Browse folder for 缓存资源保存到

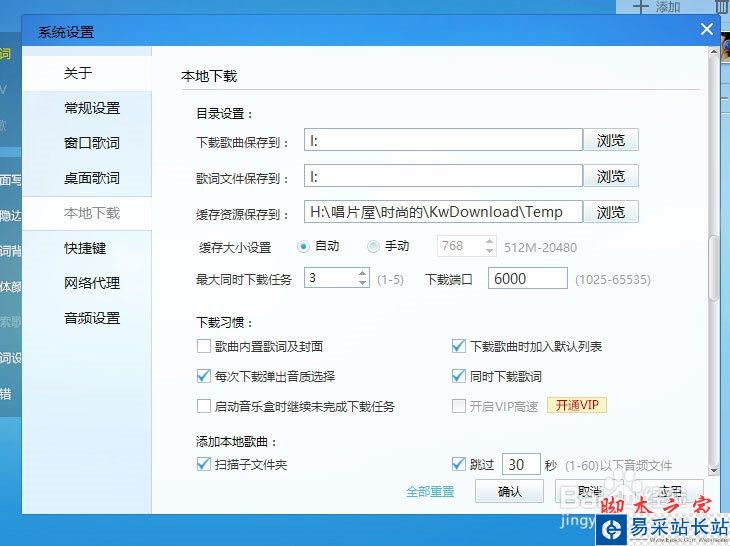point(611,212)
